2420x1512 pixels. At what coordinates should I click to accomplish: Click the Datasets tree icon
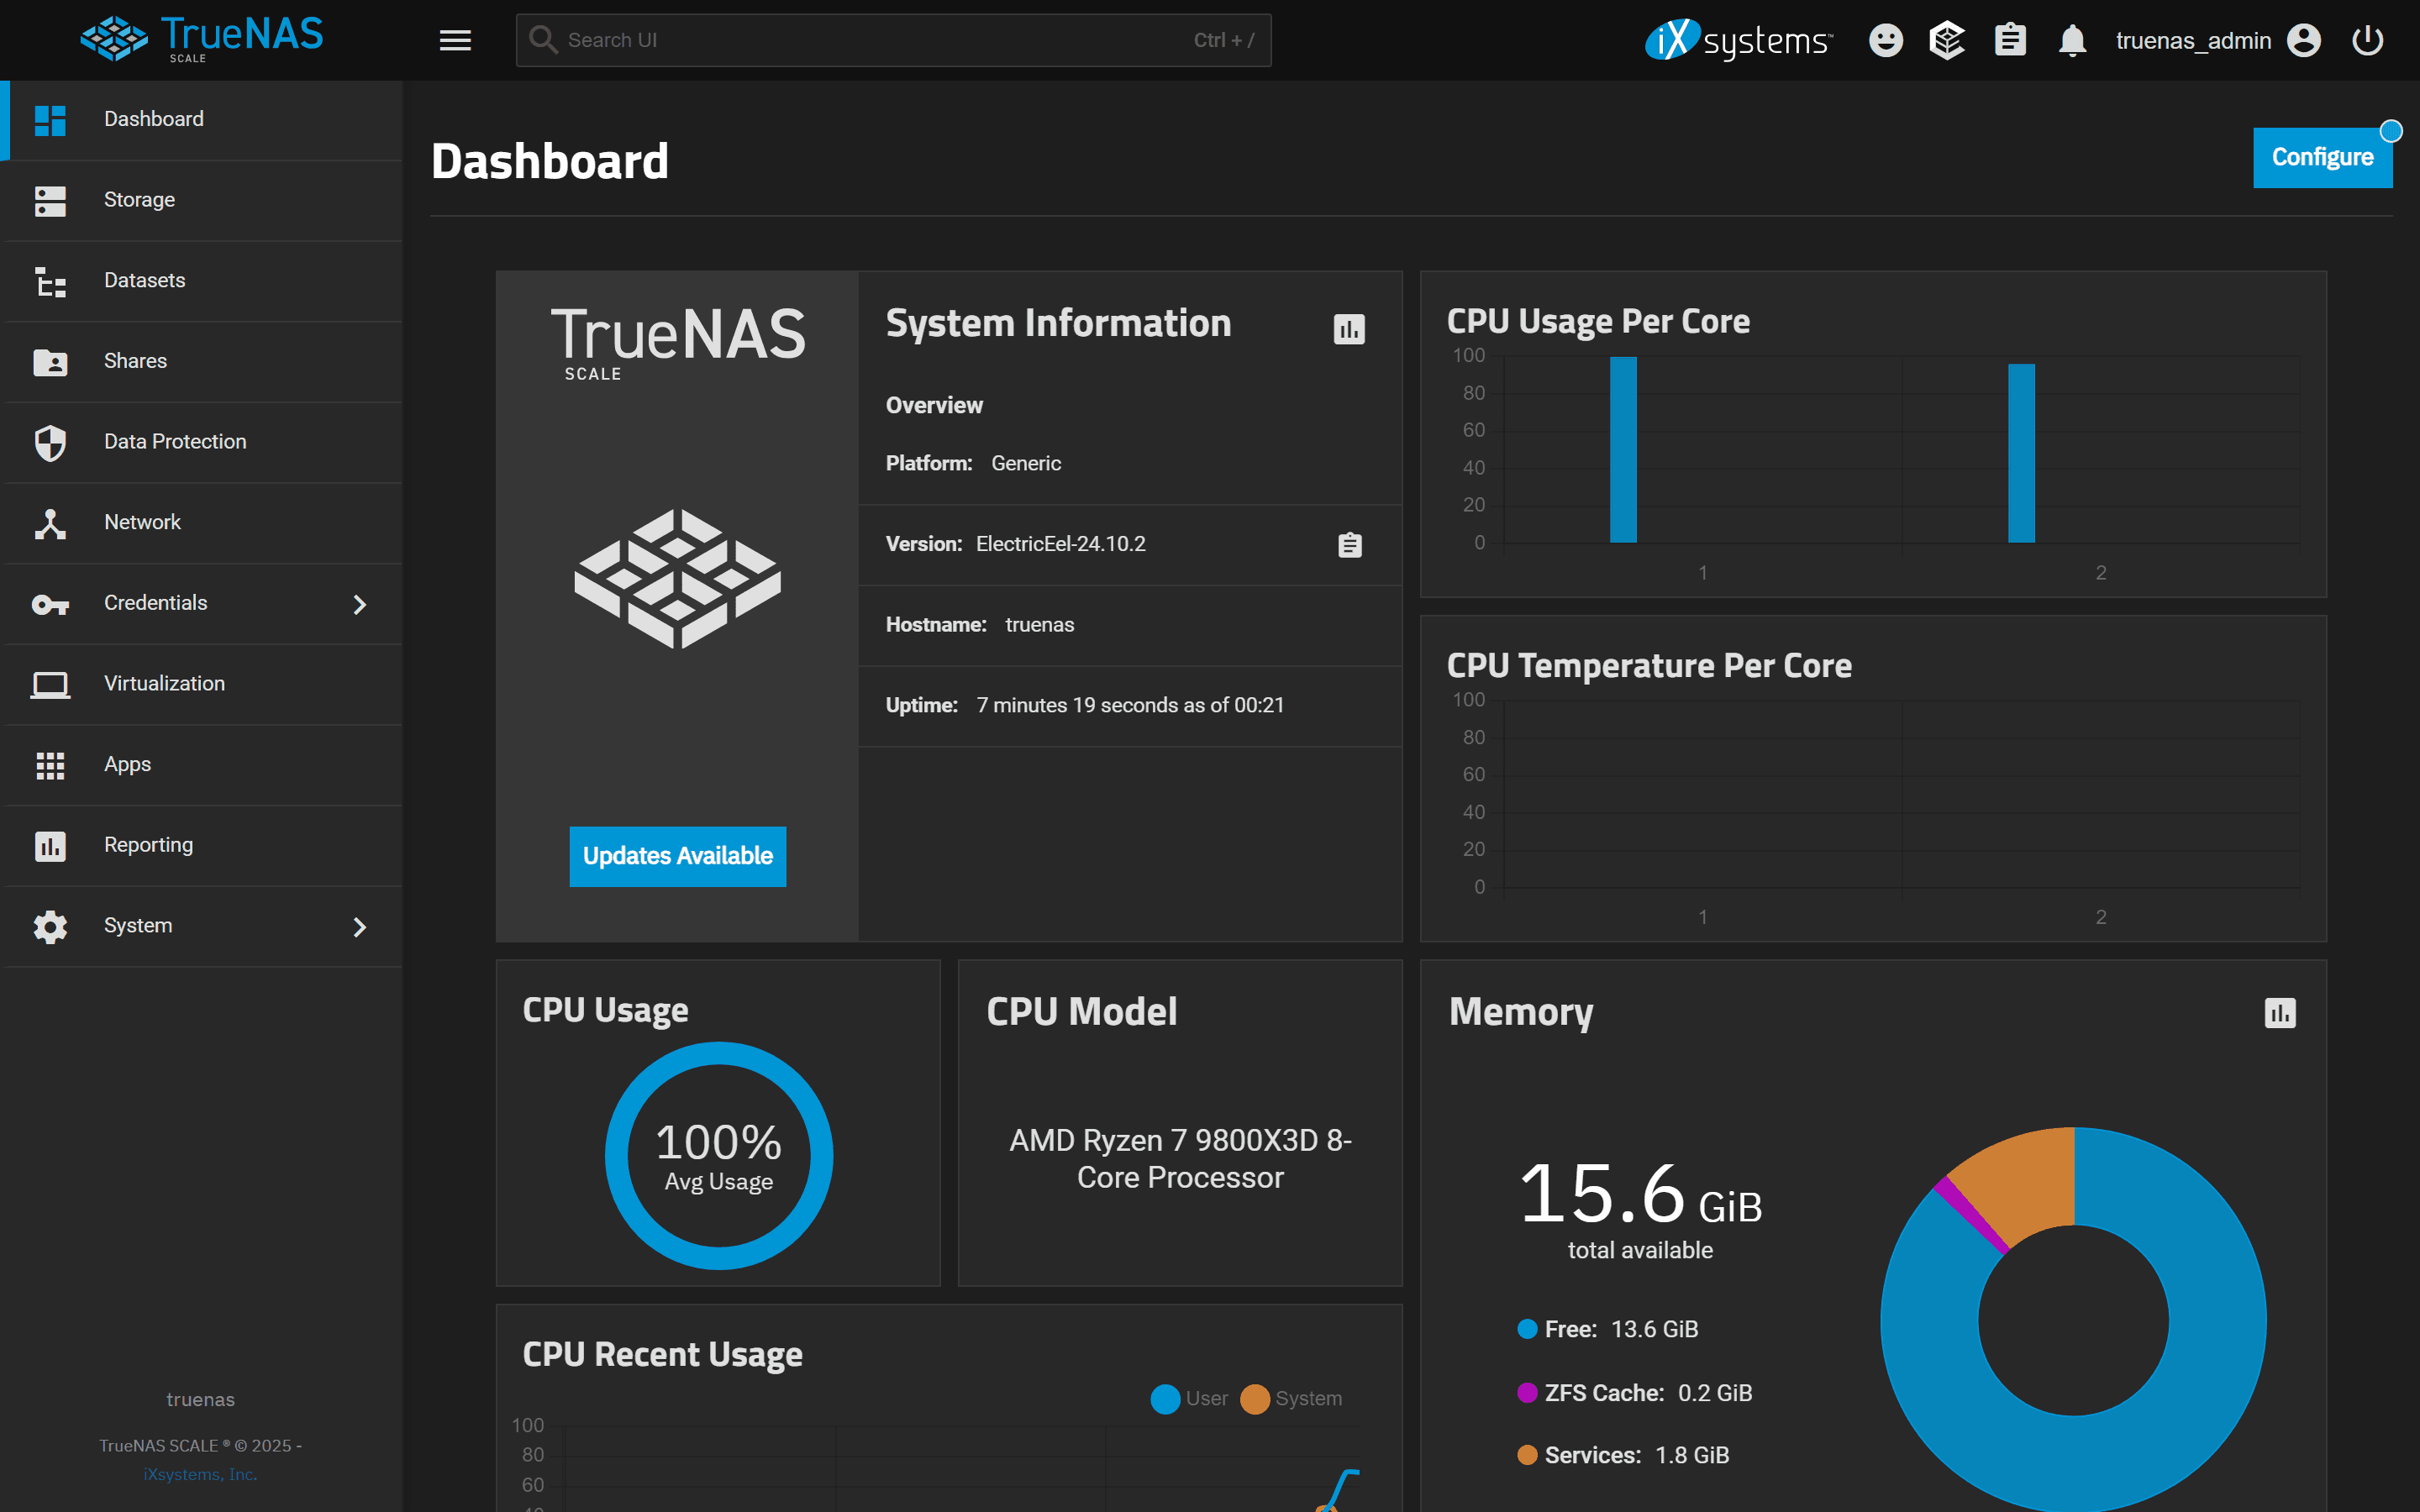(50, 281)
